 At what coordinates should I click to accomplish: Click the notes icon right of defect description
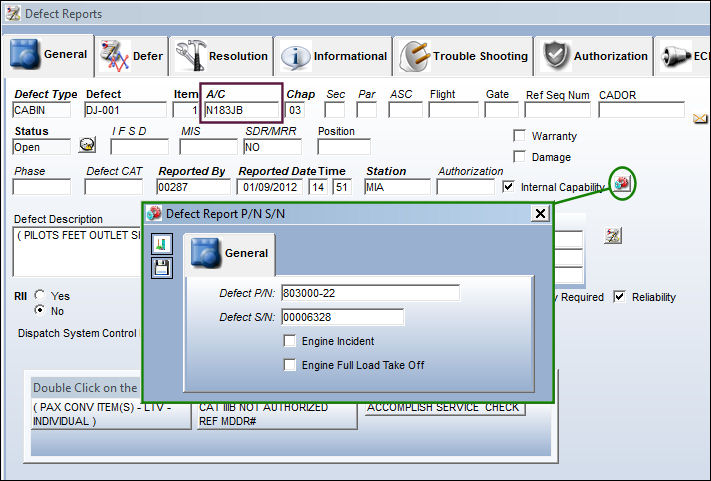coord(613,236)
